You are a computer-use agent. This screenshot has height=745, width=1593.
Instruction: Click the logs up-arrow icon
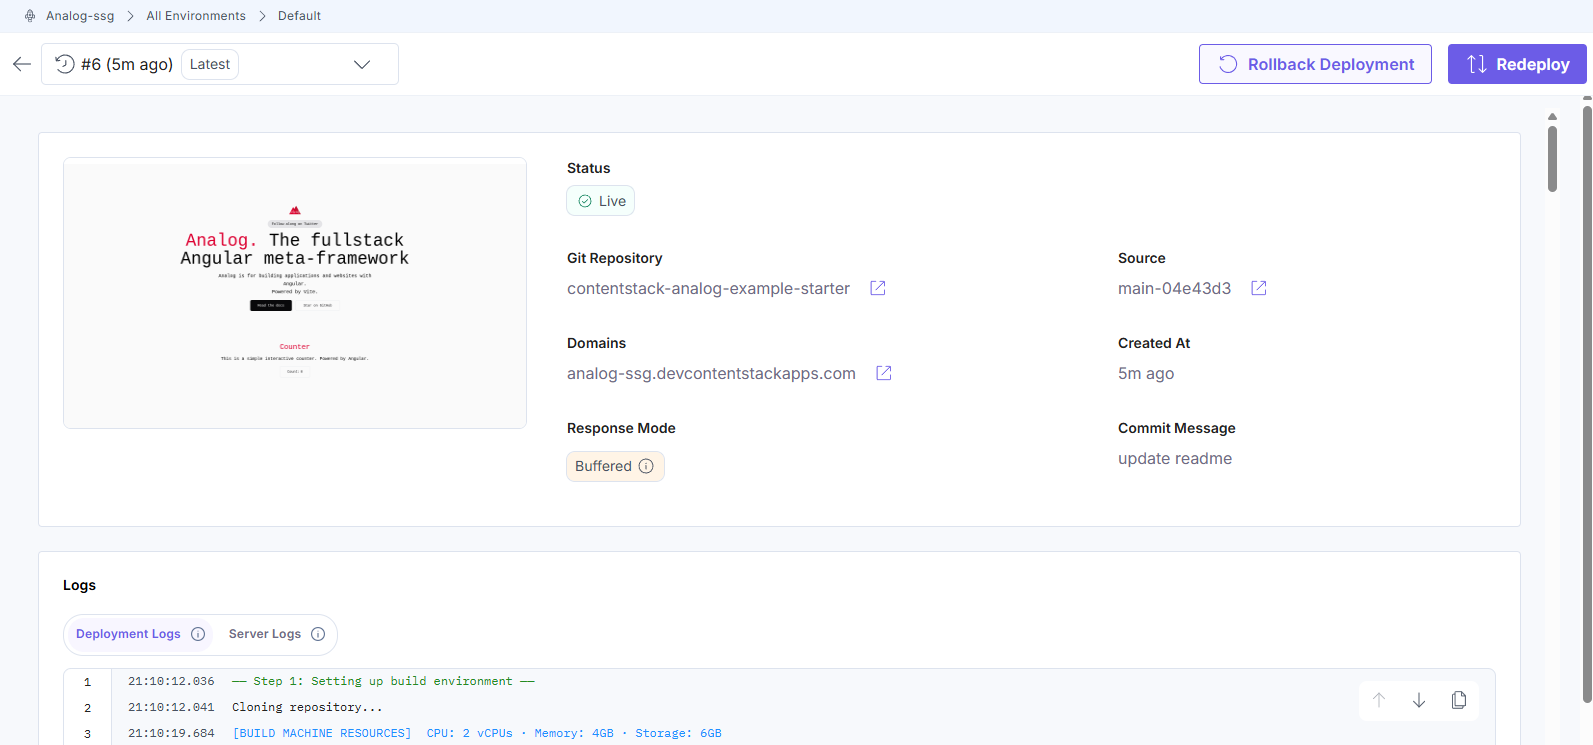click(1379, 700)
